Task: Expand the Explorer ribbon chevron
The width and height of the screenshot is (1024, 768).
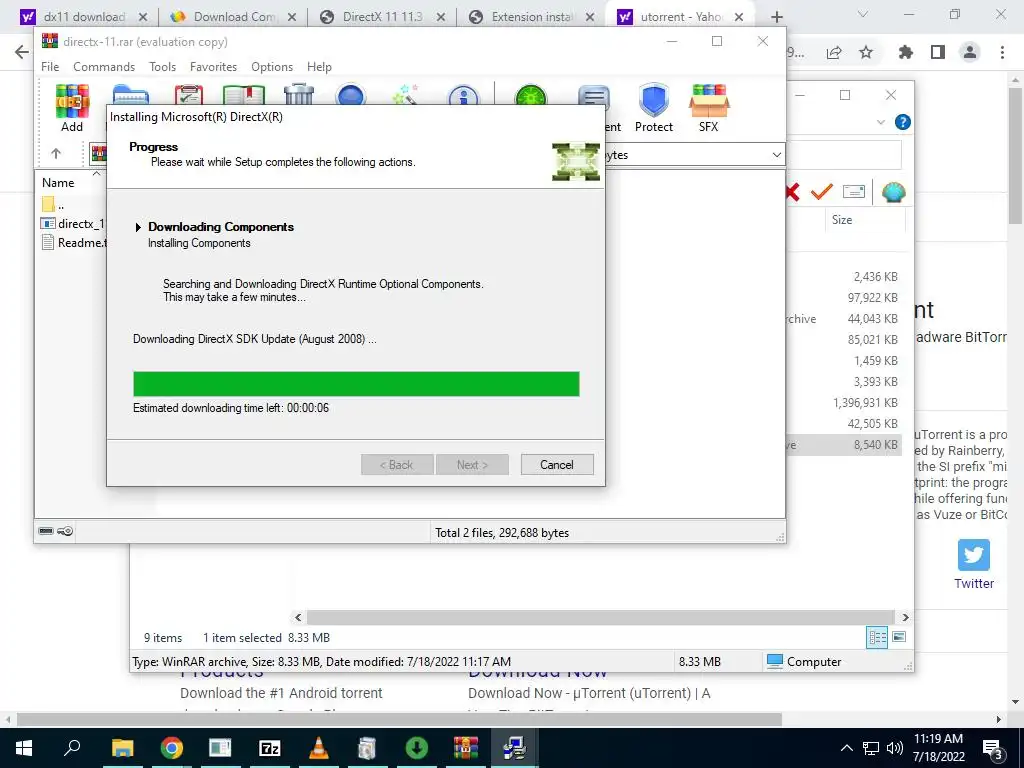Action: click(880, 122)
